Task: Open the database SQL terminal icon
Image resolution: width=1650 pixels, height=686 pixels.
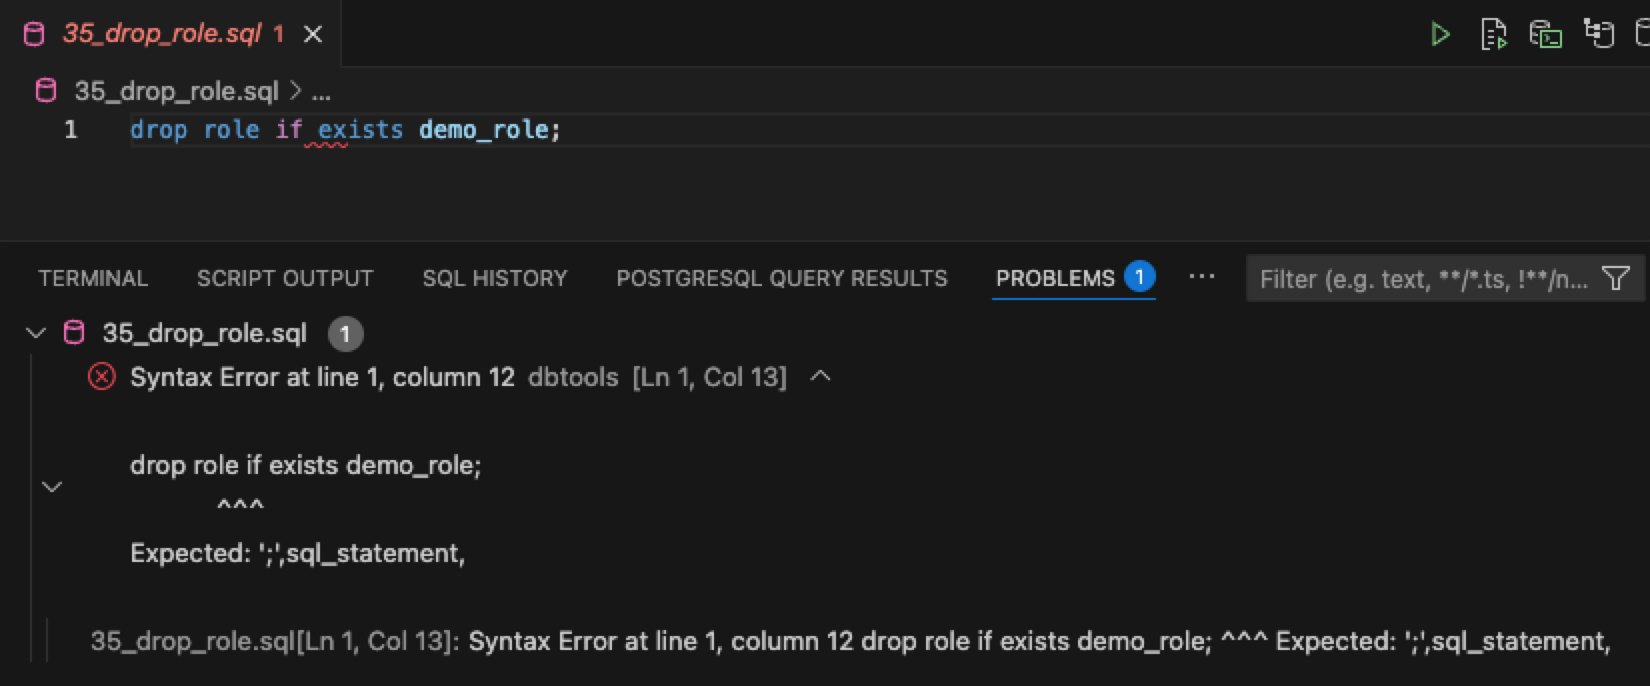Action: [x=1546, y=35]
